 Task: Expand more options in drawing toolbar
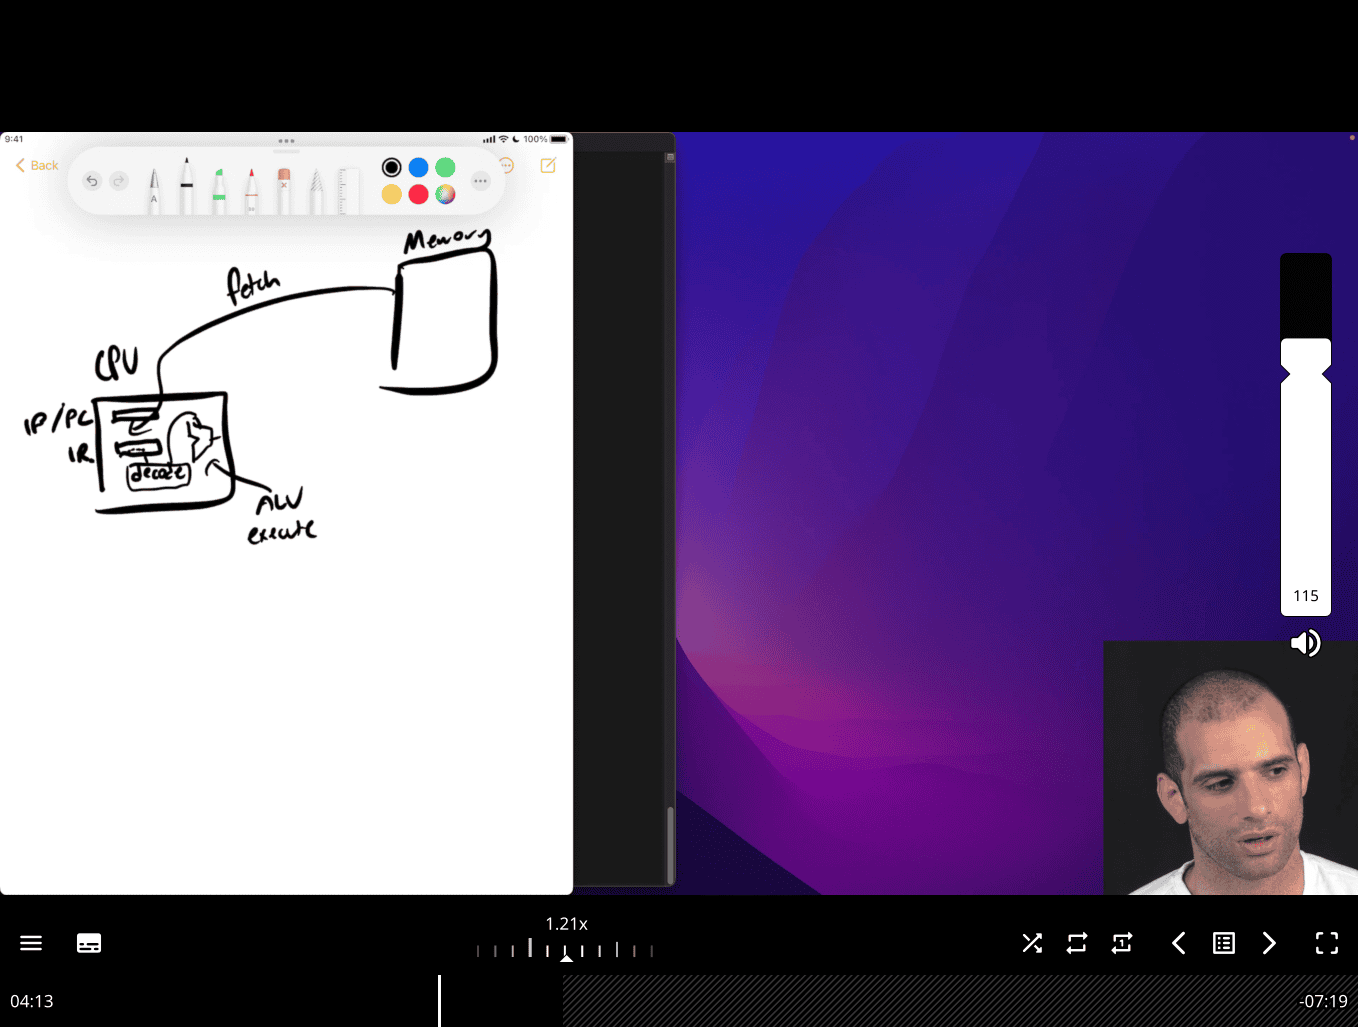[481, 181]
